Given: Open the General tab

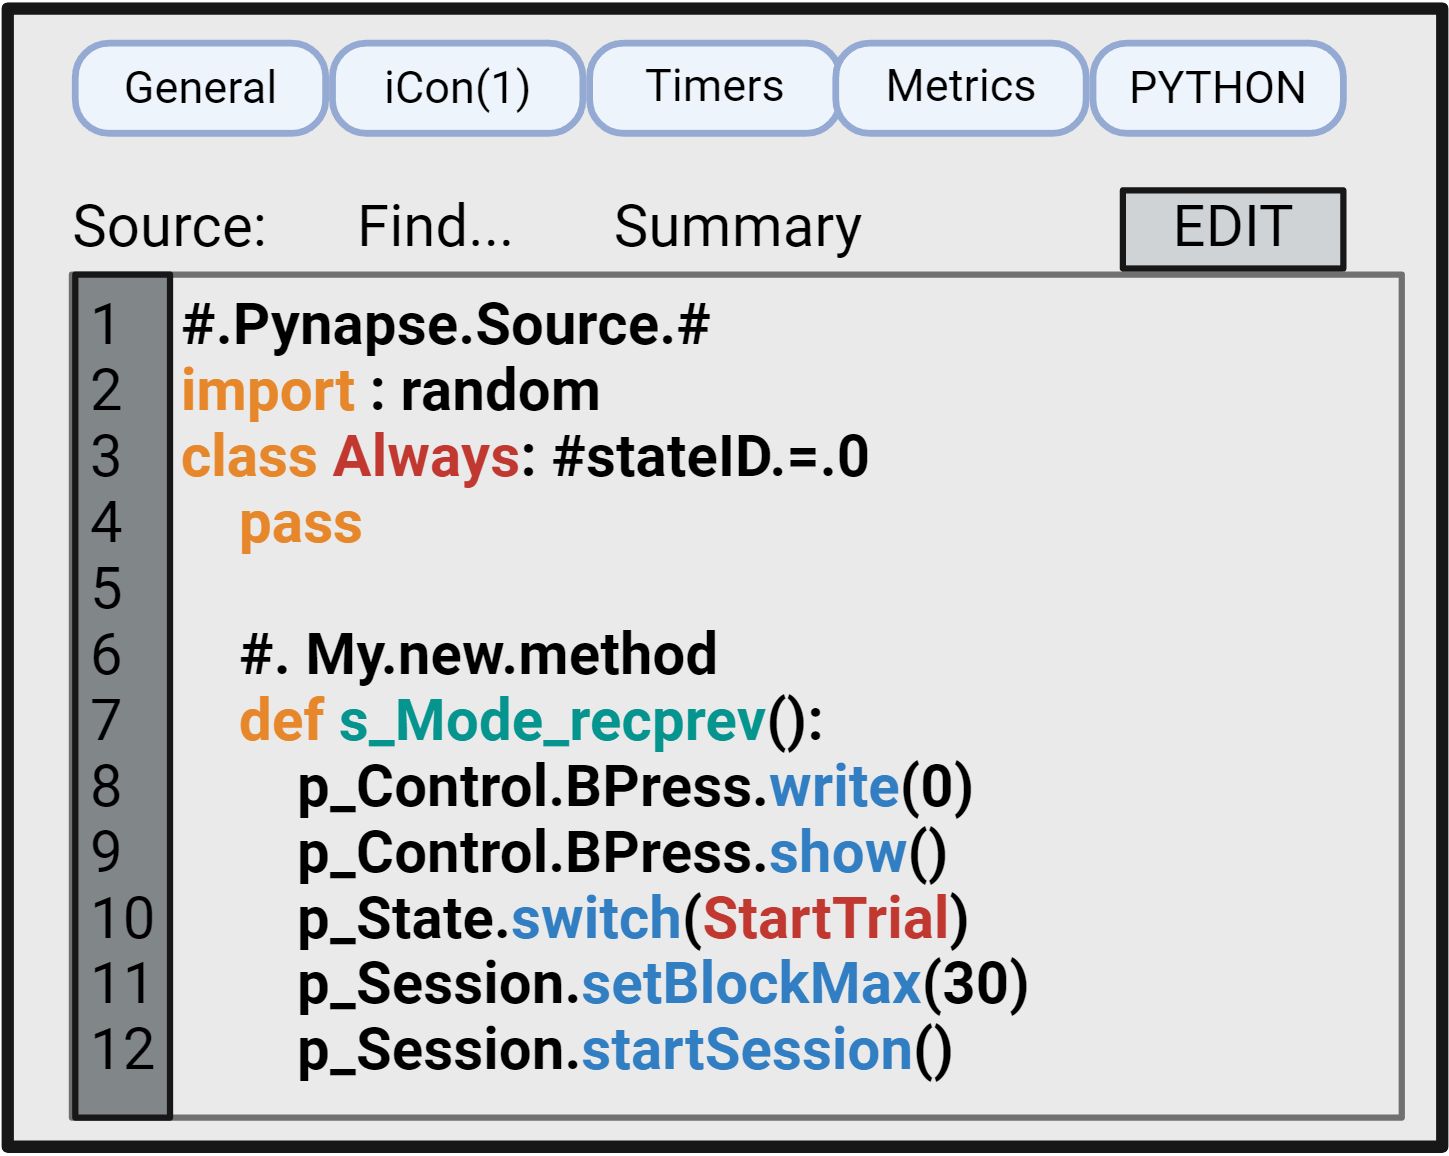Looking at the screenshot, I should coord(200,88).
